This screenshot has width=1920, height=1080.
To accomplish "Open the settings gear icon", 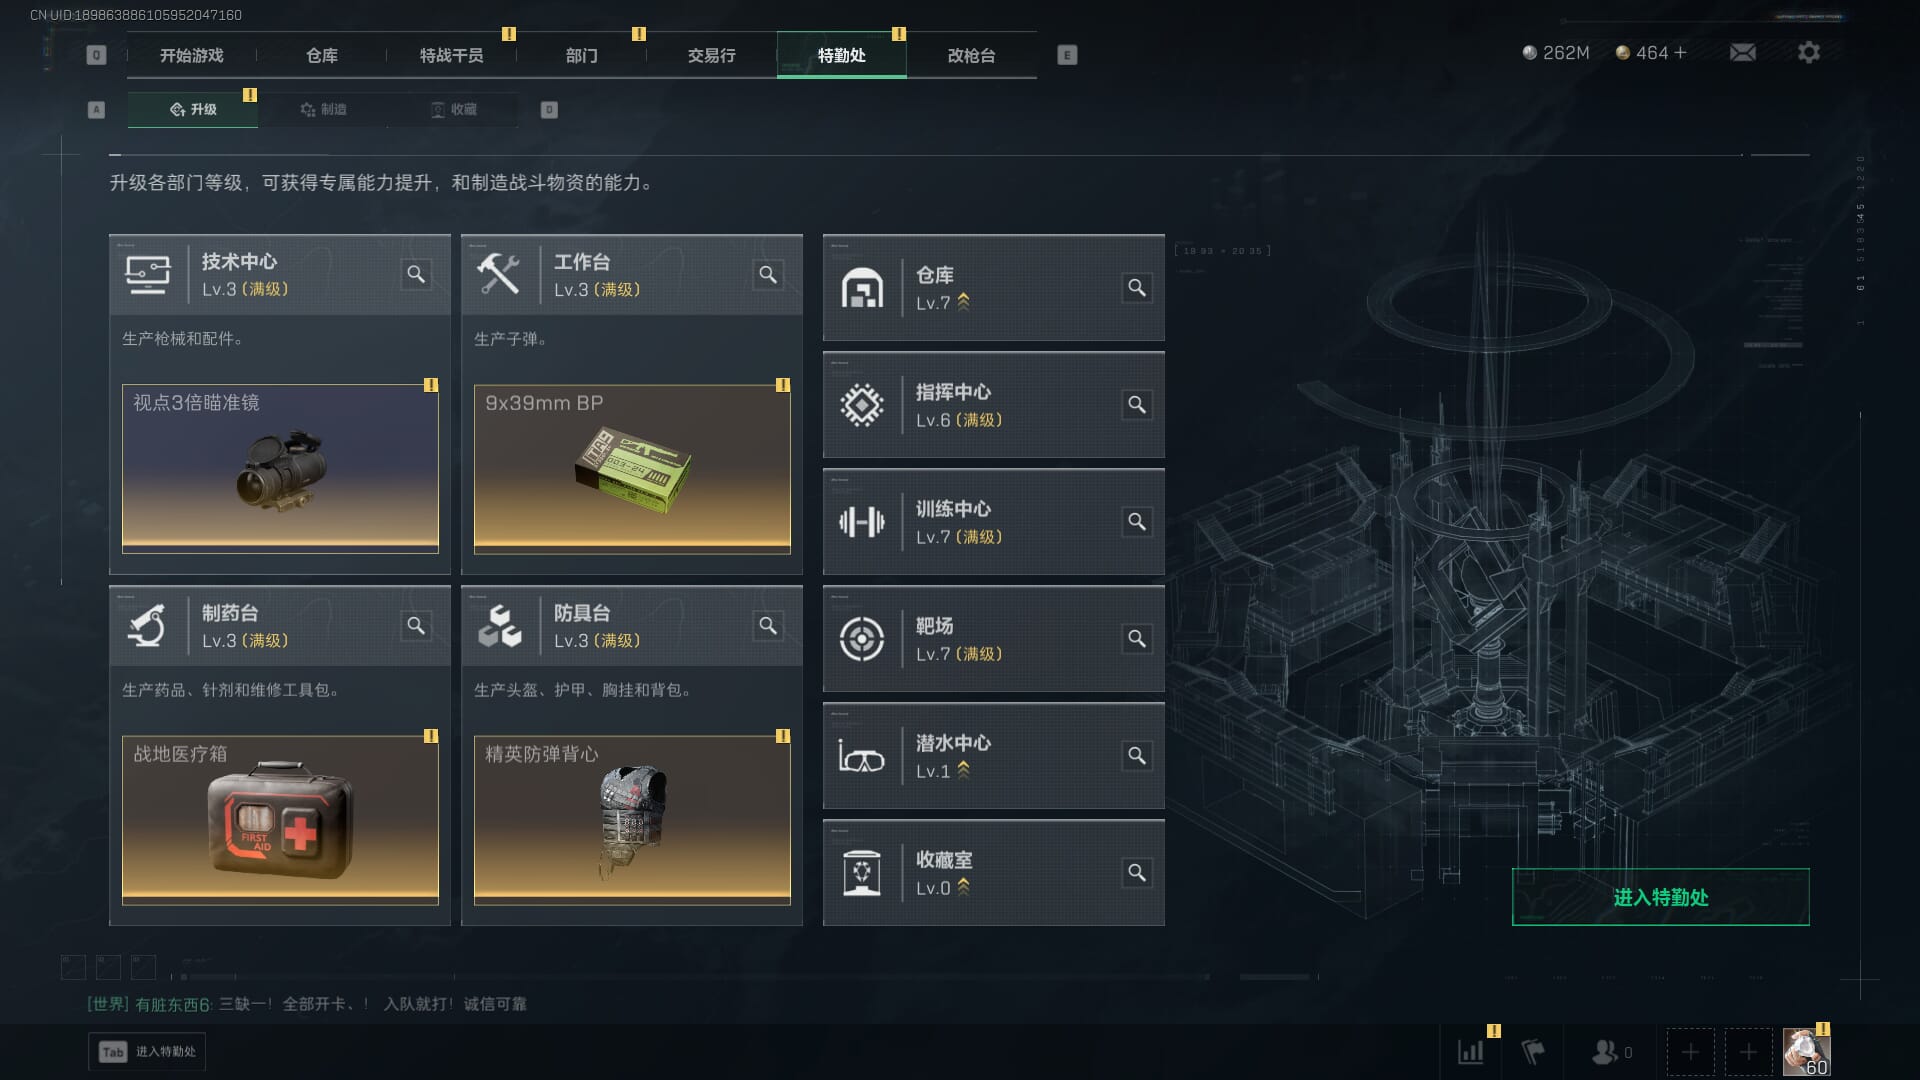I will 1808,52.
